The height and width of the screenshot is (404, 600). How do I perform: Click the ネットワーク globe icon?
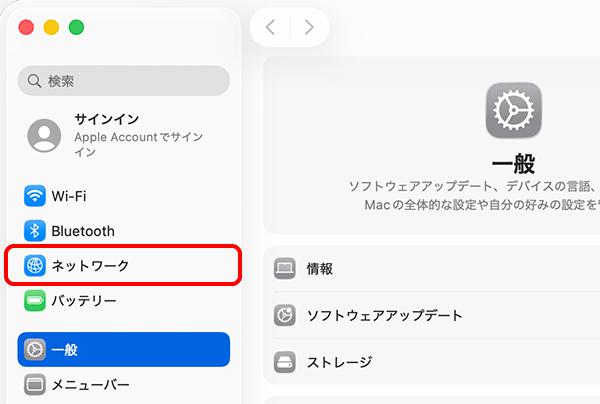[36, 266]
